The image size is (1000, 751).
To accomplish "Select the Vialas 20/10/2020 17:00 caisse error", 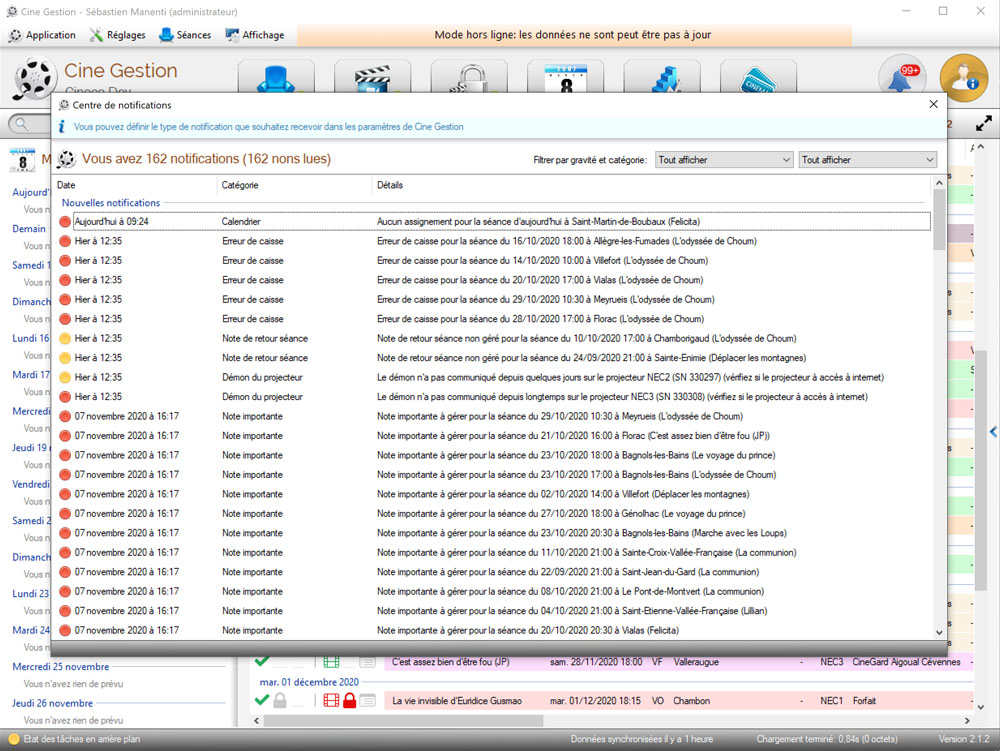I will [x=494, y=281].
